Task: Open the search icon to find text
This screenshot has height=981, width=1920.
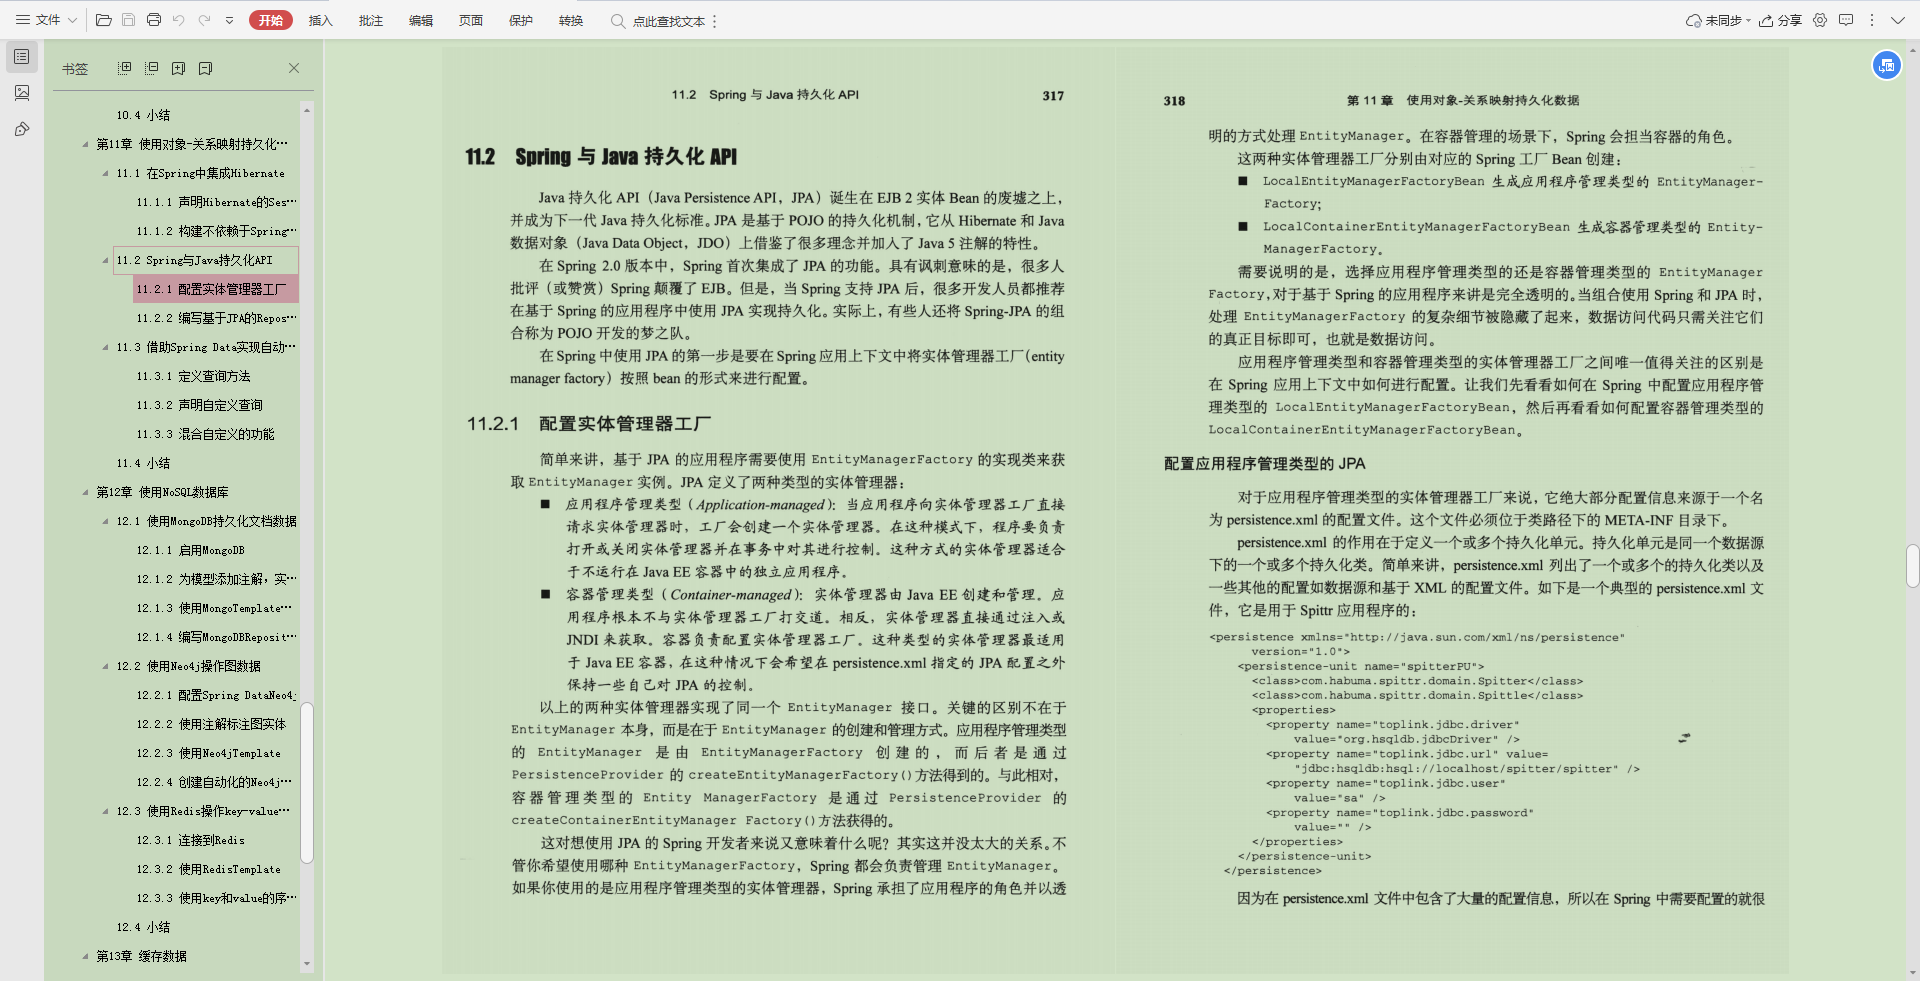Action: [x=618, y=20]
